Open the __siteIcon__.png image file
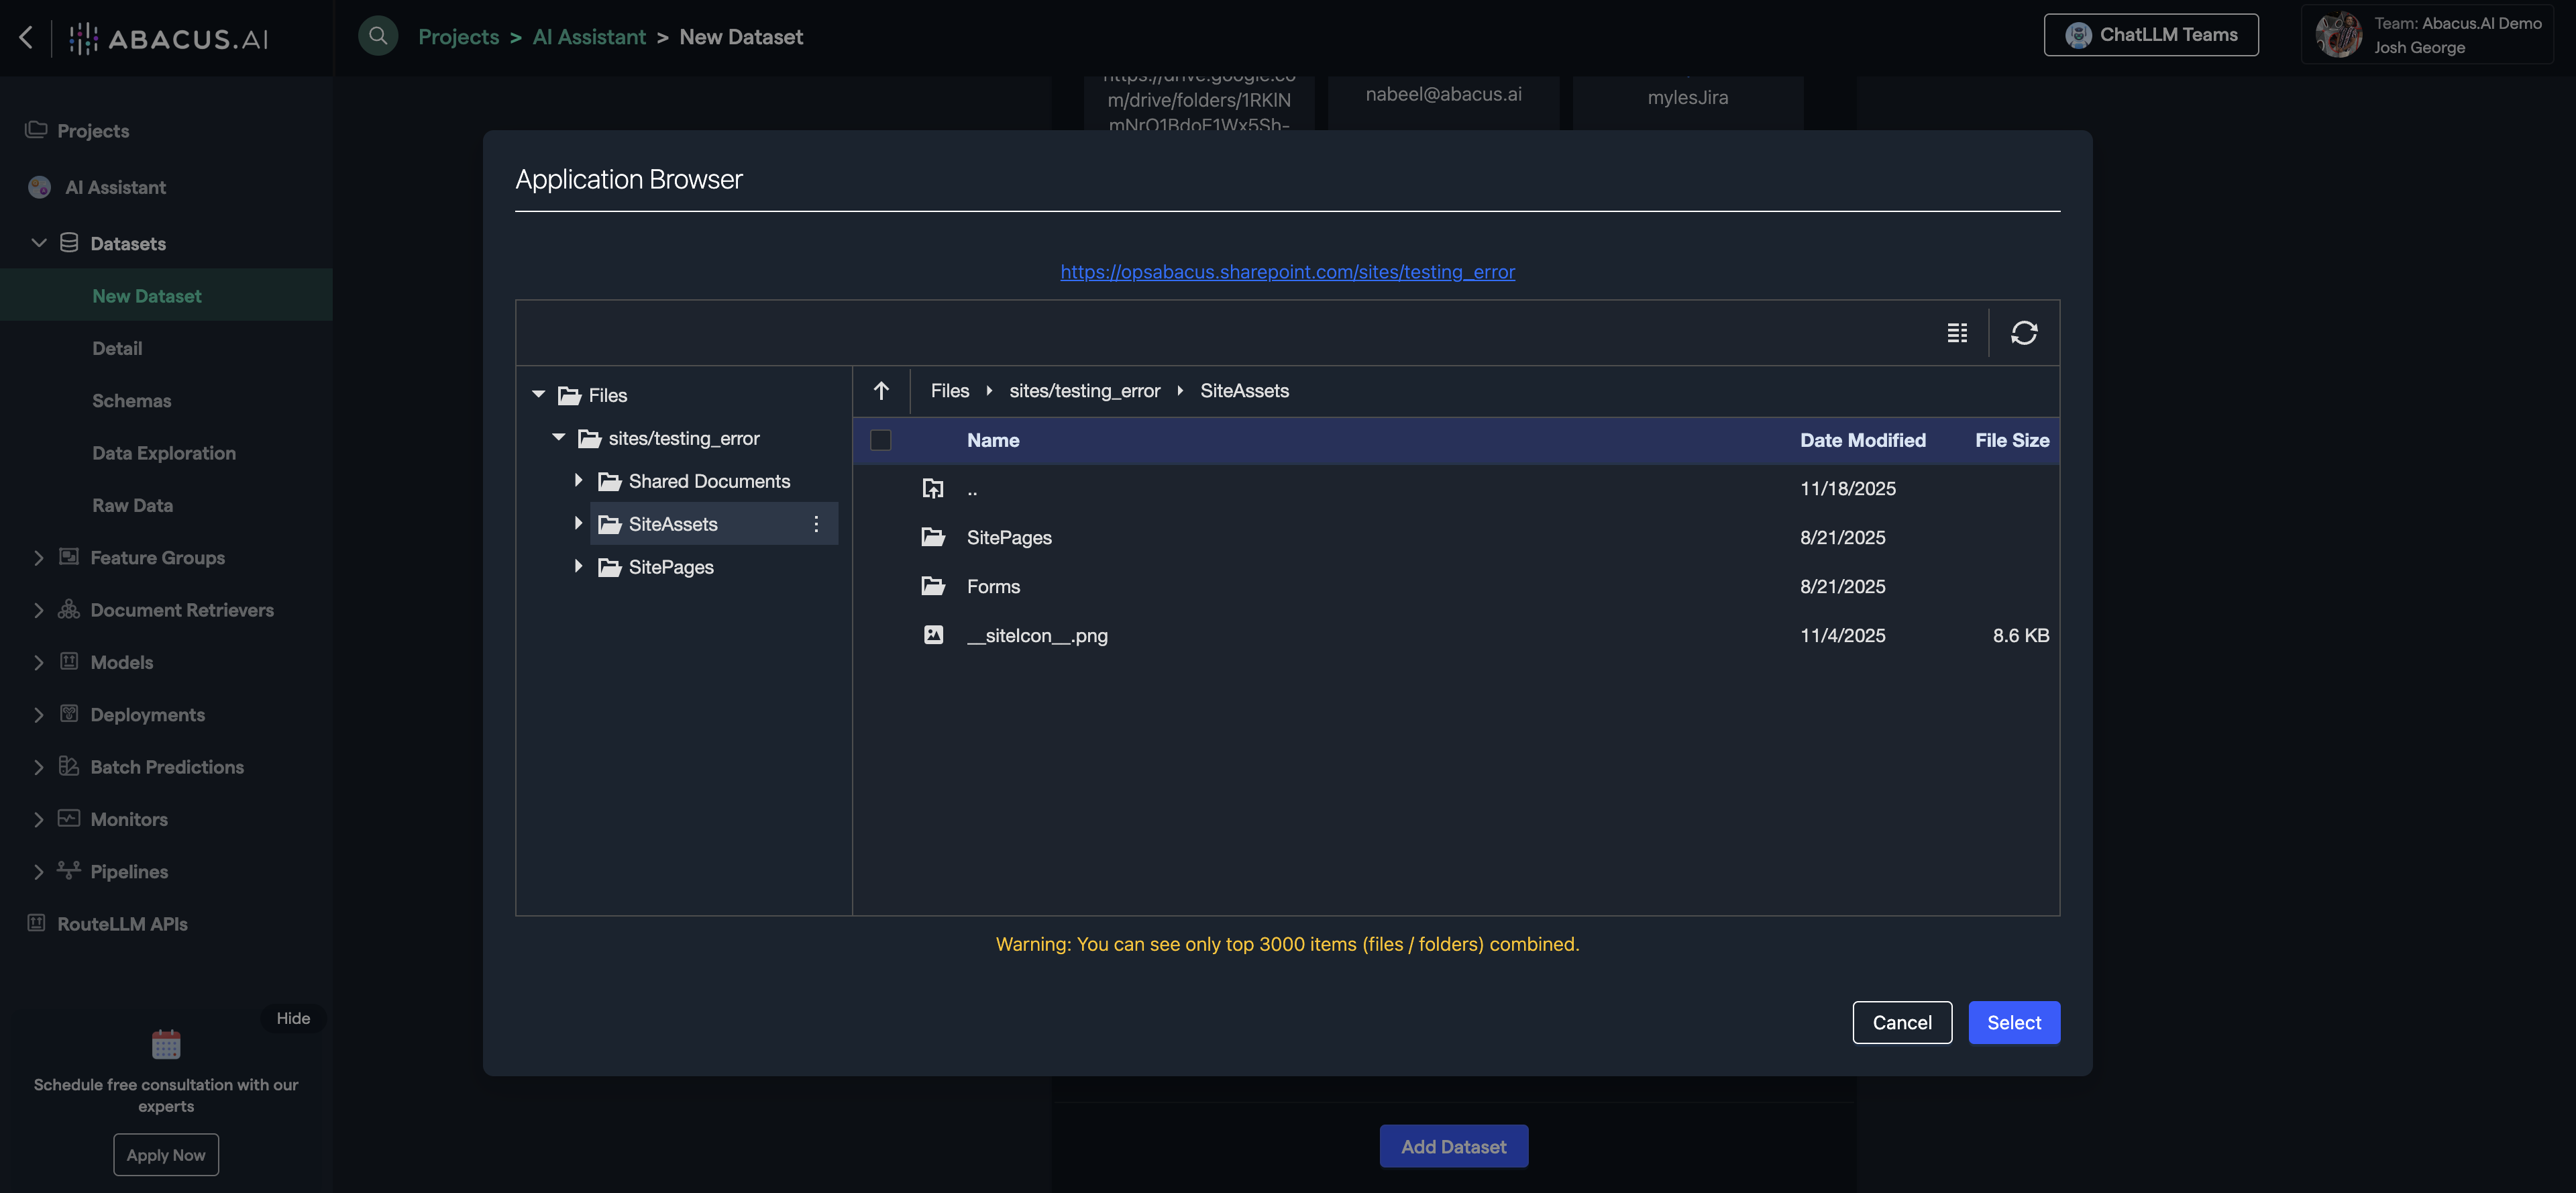The height and width of the screenshot is (1193, 2576). [1037, 635]
